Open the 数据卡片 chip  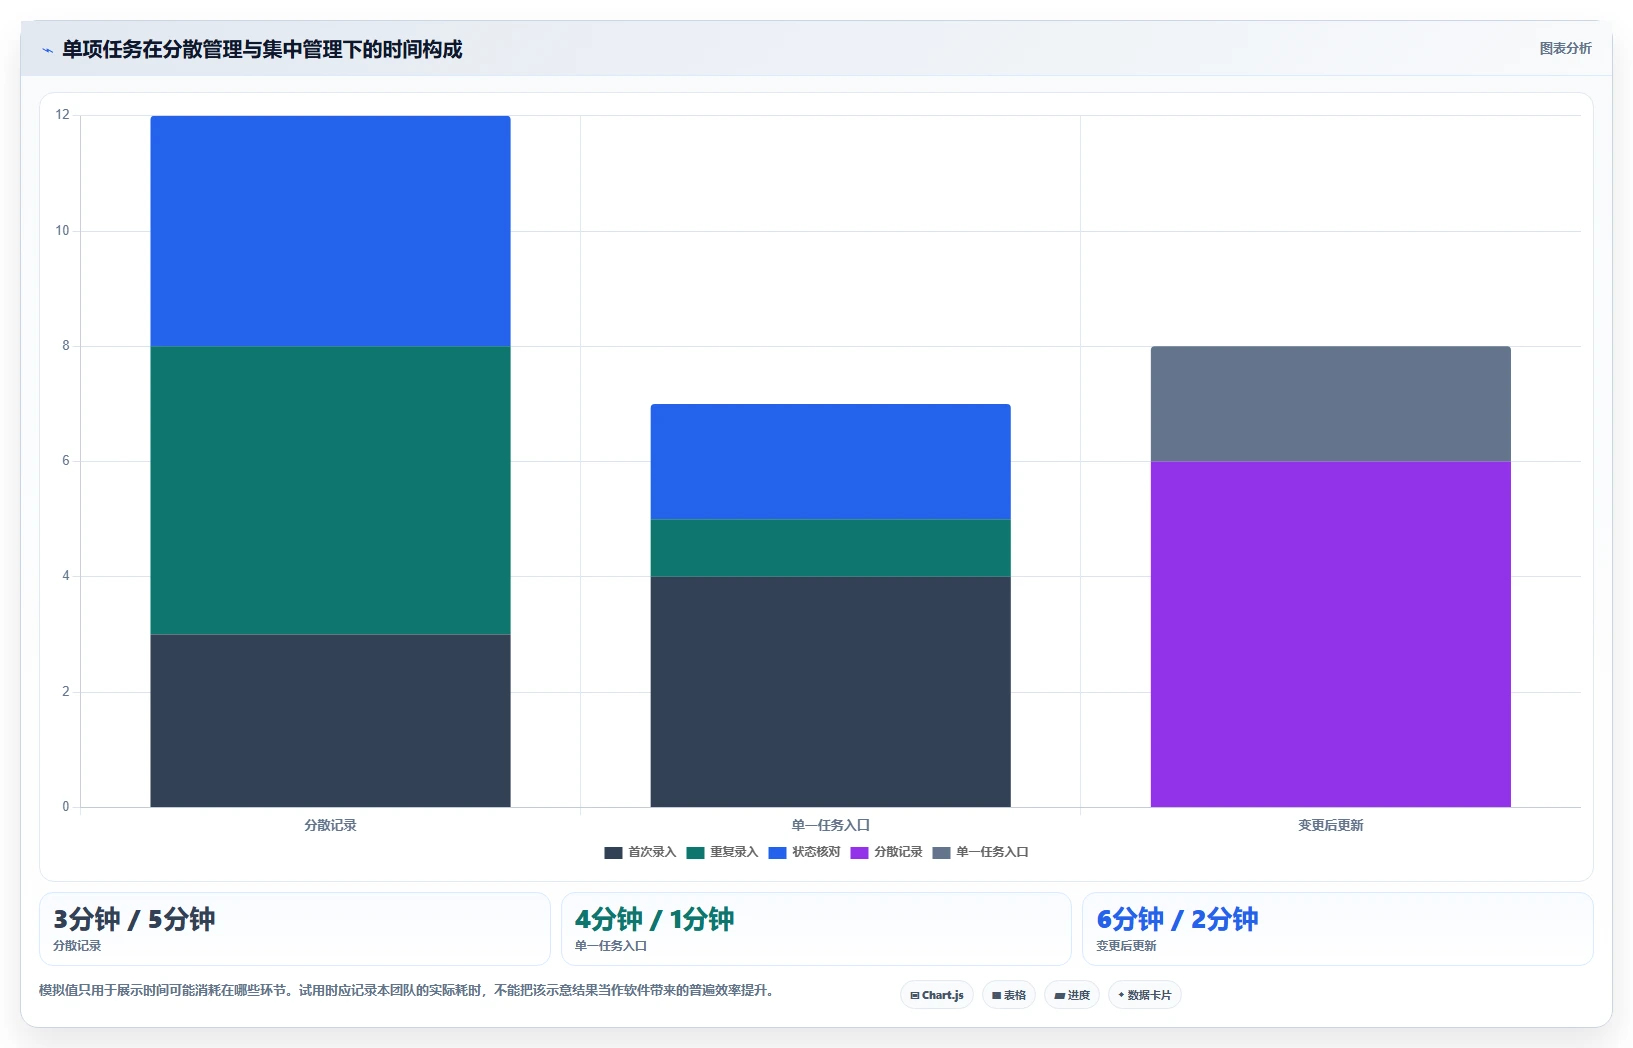pyautogui.click(x=1145, y=995)
